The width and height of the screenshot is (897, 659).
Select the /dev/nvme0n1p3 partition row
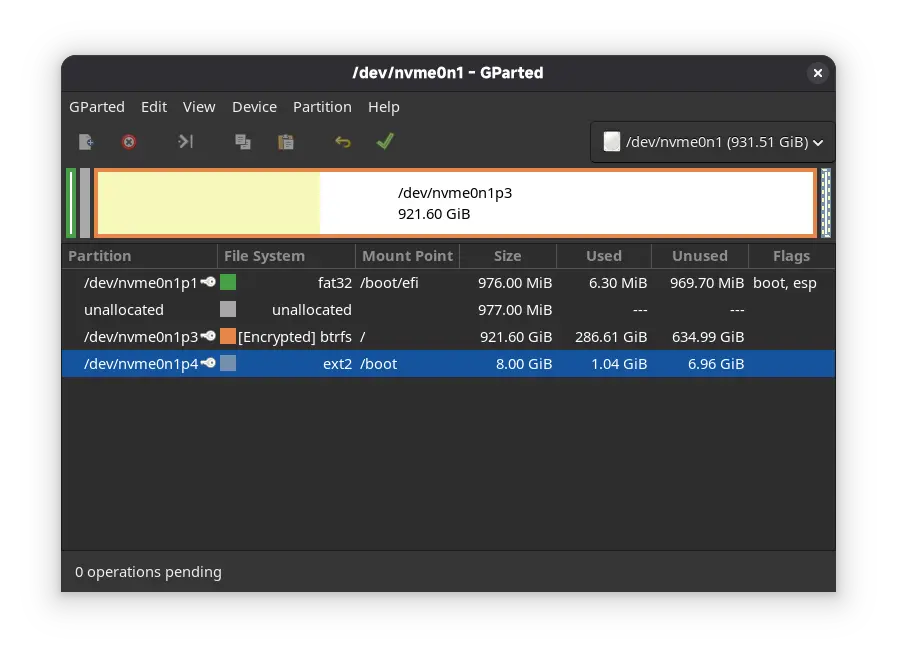point(448,336)
